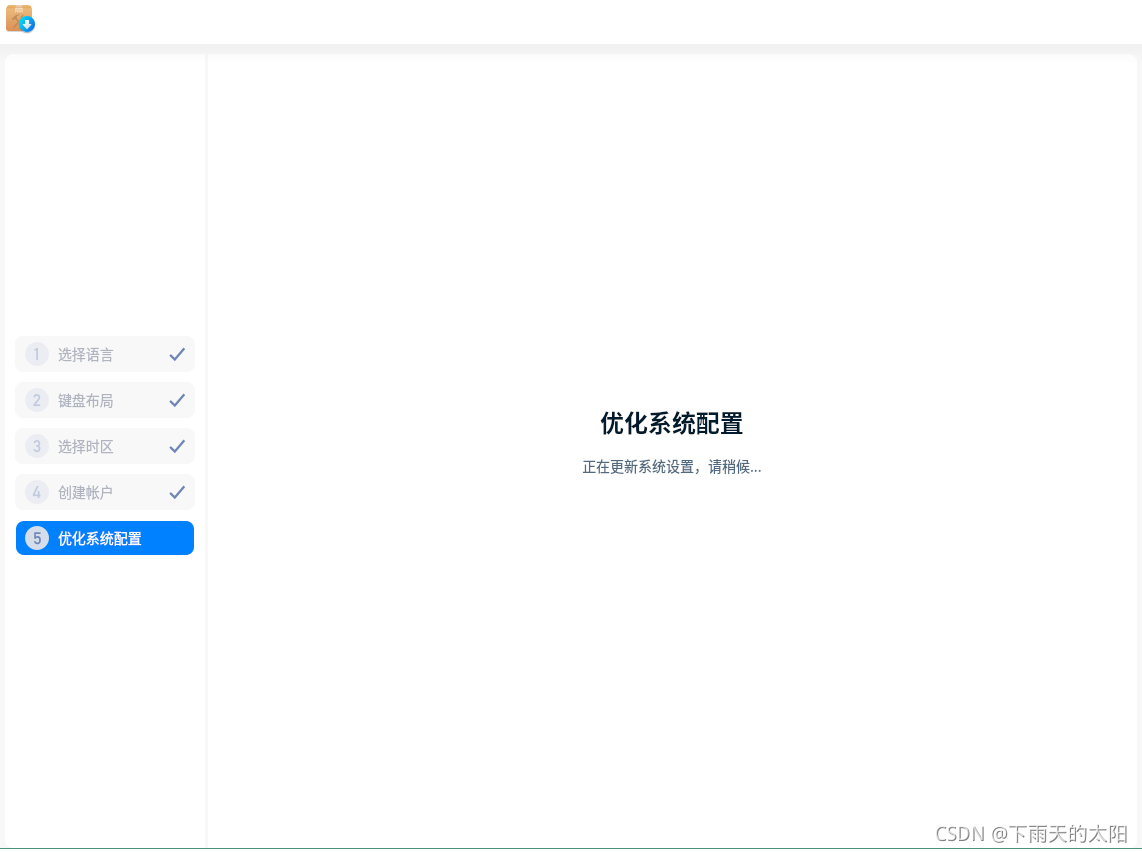
Task: Click the checkmark next to 选择时区
Action: click(177, 447)
